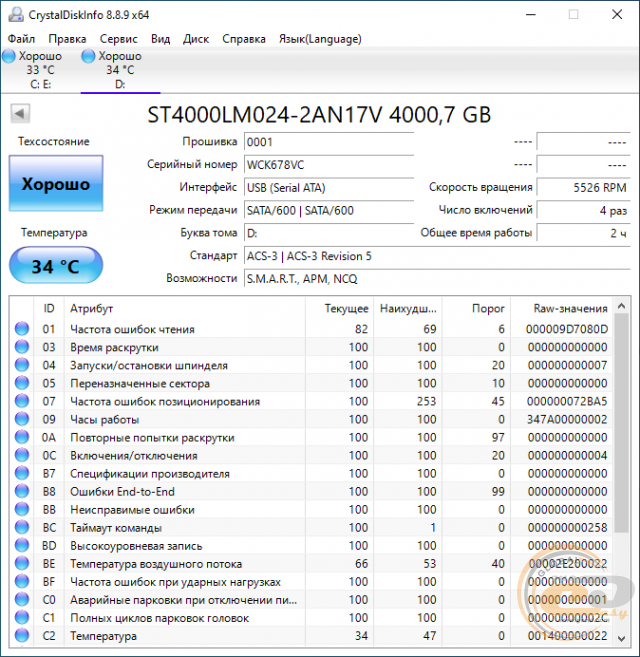Viewport: 640px width, 657px height.
Task: Click status orb for attribute 0C
Action: tap(22, 455)
